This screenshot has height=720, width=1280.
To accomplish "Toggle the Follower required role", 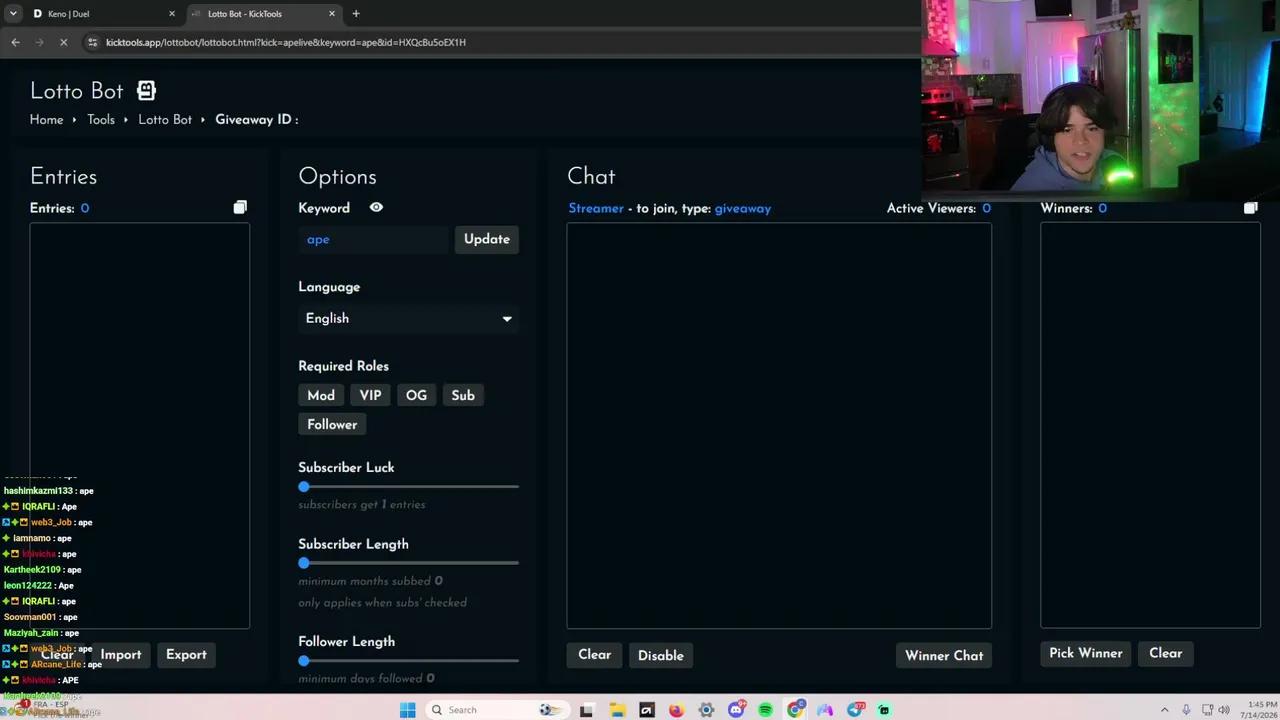I will click(332, 424).
